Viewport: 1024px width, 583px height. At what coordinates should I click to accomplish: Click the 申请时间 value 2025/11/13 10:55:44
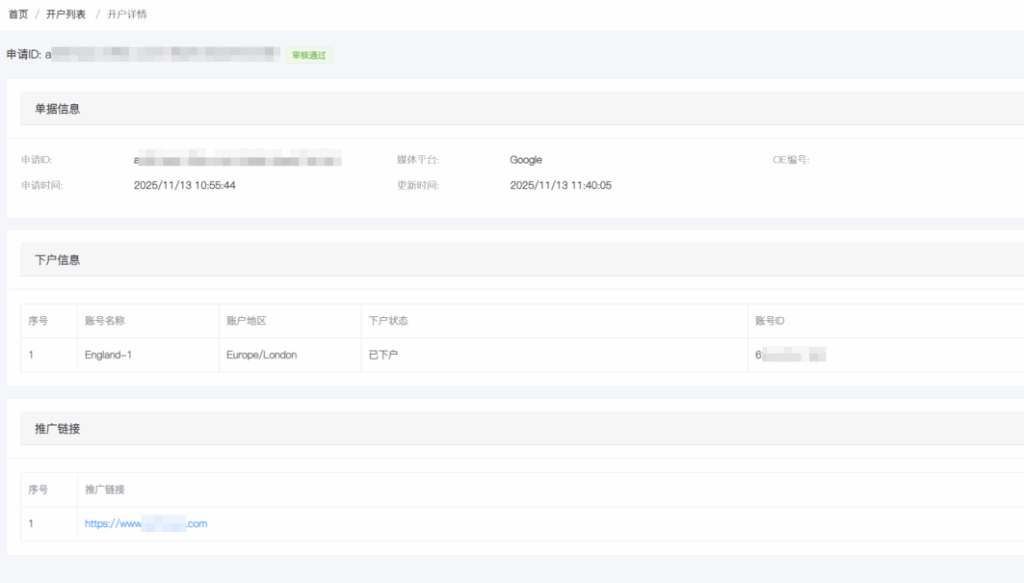point(185,185)
